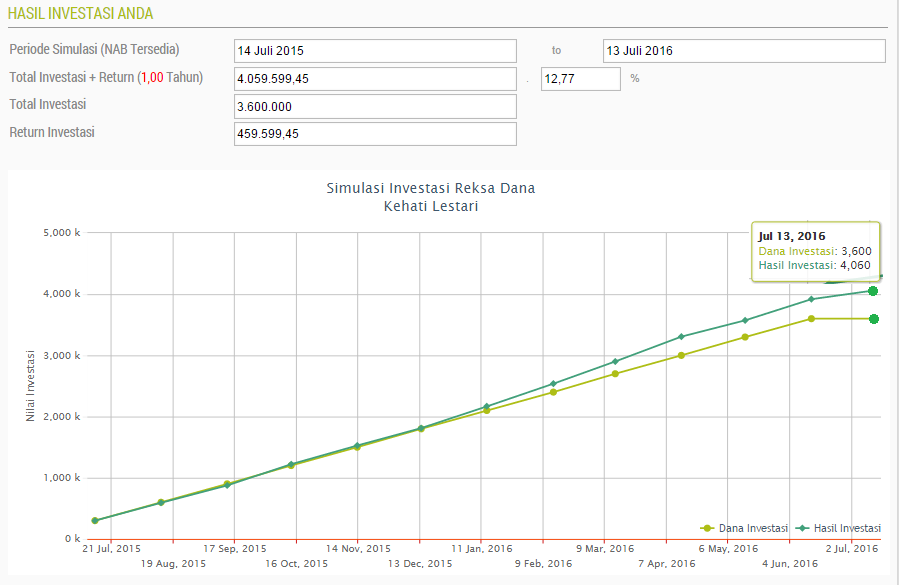
Task: Click the 6 May, 2016 x-axis label
Action: click(728, 549)
